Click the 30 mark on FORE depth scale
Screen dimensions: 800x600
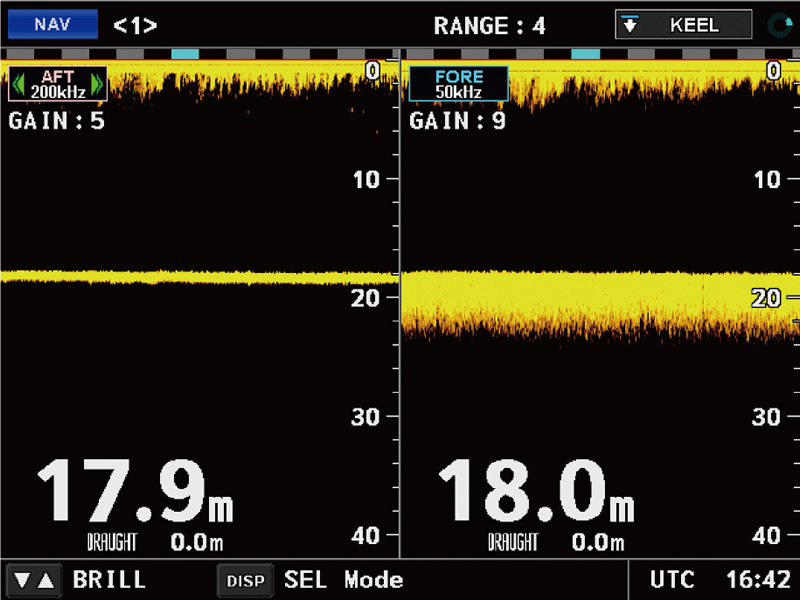coord(766,417)
